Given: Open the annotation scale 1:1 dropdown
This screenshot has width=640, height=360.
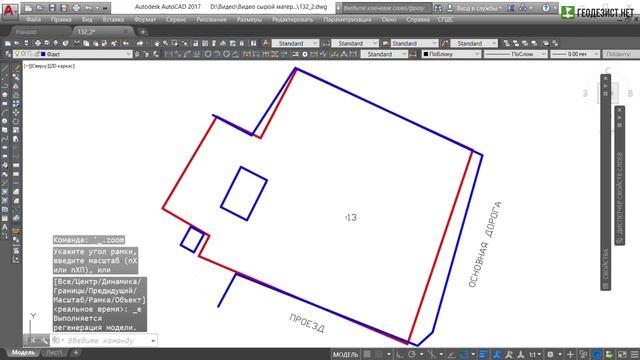Looking at the screenshot, I should [535, 354].
